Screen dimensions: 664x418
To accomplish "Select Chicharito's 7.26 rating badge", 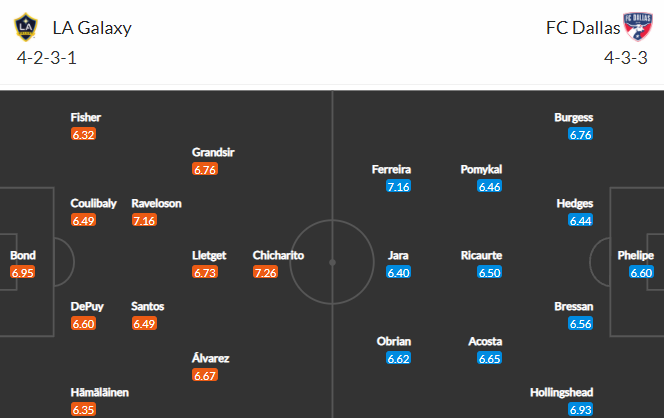I will [266, 272].
